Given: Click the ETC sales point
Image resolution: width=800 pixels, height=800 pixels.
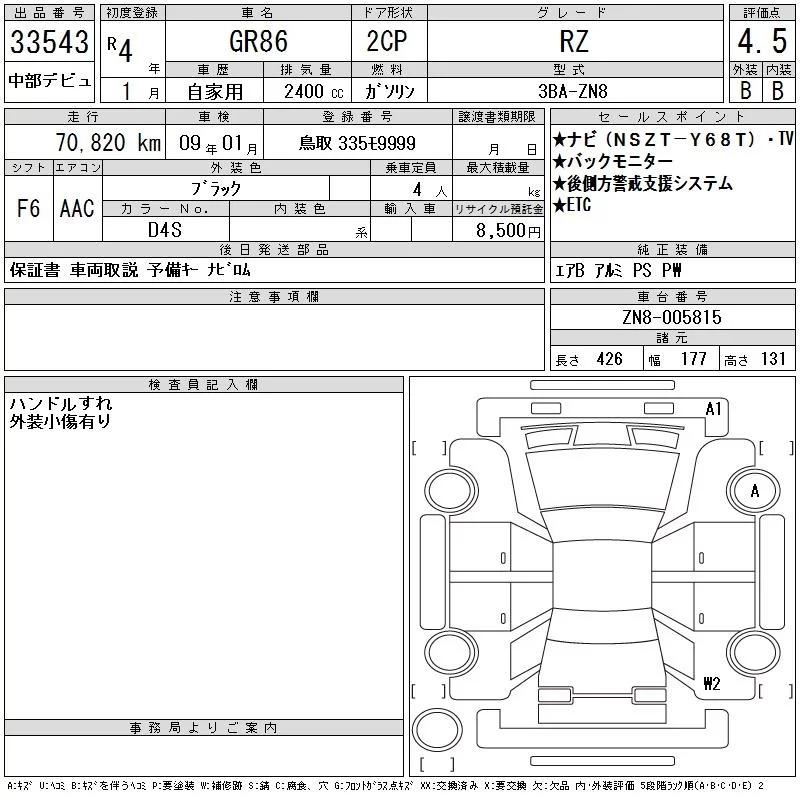Looking at the screenshot, I should [572, 205].
